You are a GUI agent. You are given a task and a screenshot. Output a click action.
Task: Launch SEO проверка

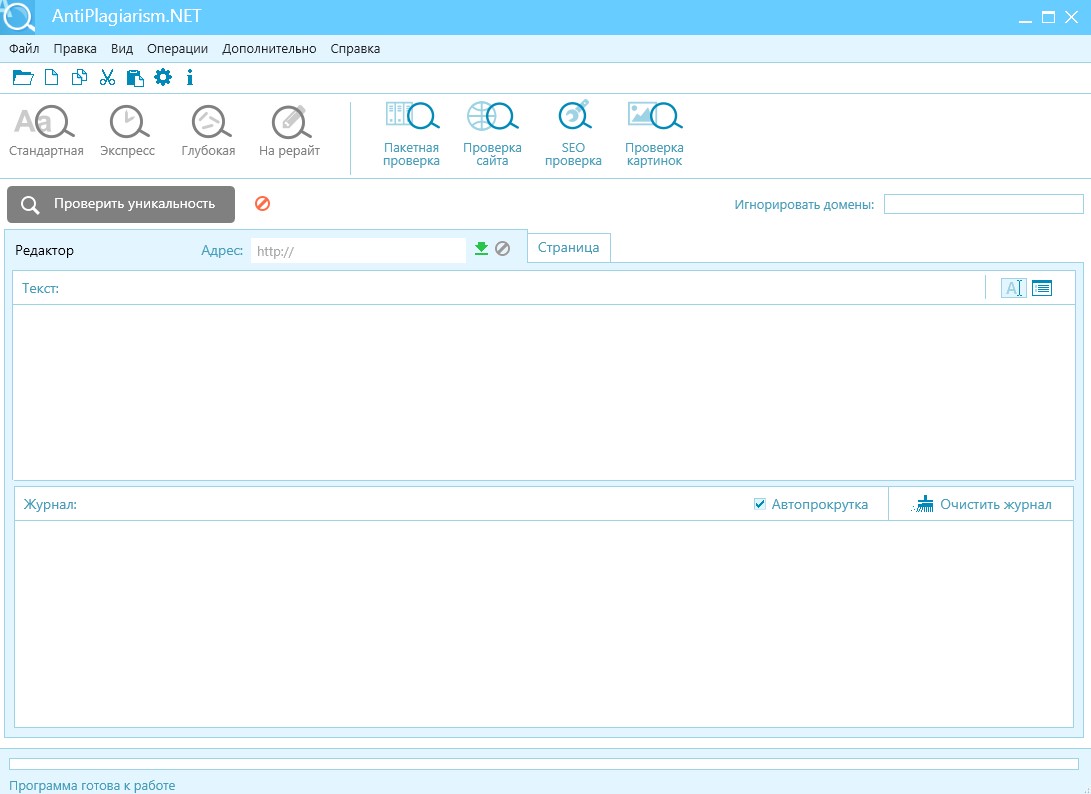tap(573, 134)
